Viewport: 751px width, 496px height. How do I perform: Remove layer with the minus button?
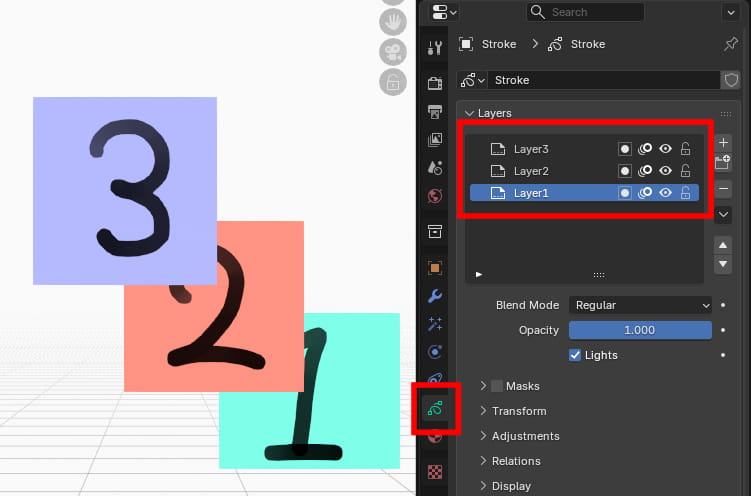(x=724, y=187)
